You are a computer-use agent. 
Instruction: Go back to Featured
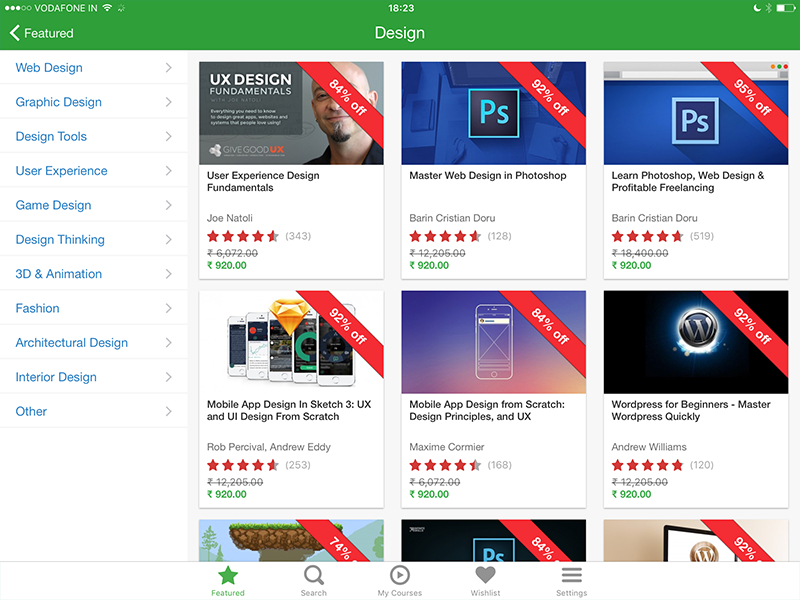[41, 33]
